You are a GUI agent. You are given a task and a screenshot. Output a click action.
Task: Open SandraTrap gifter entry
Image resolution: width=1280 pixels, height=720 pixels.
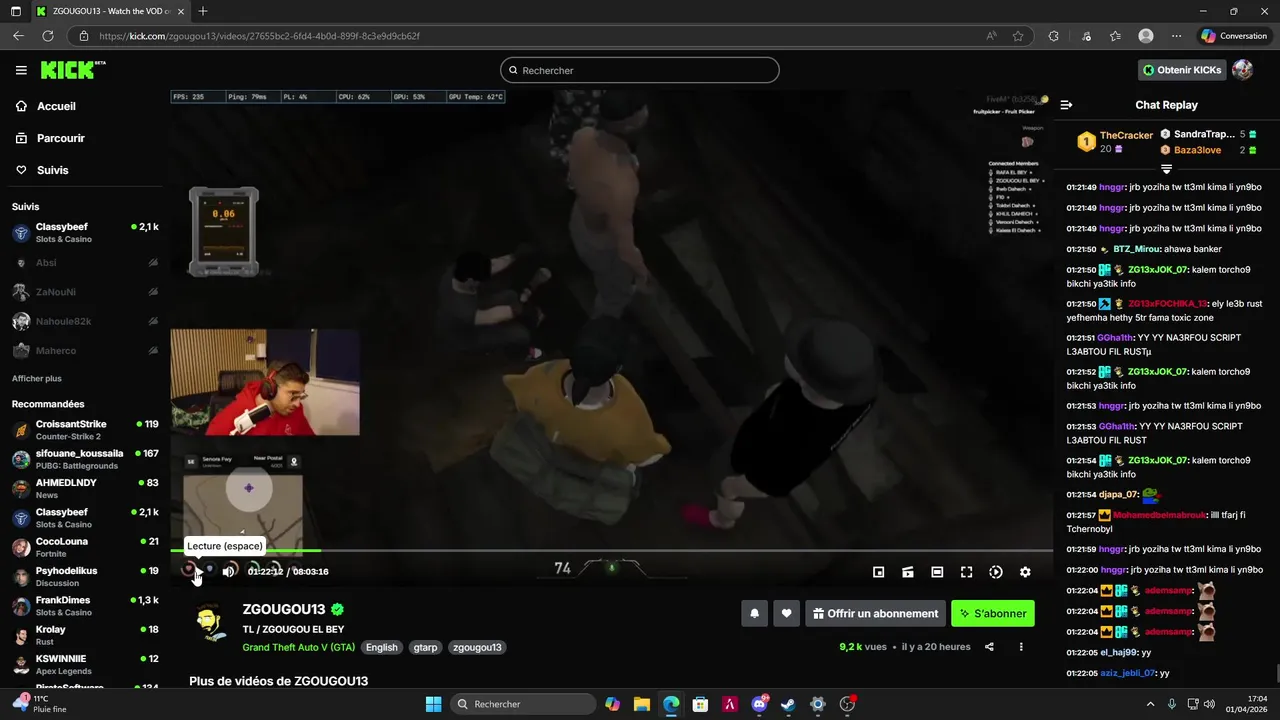[1208, 134]
